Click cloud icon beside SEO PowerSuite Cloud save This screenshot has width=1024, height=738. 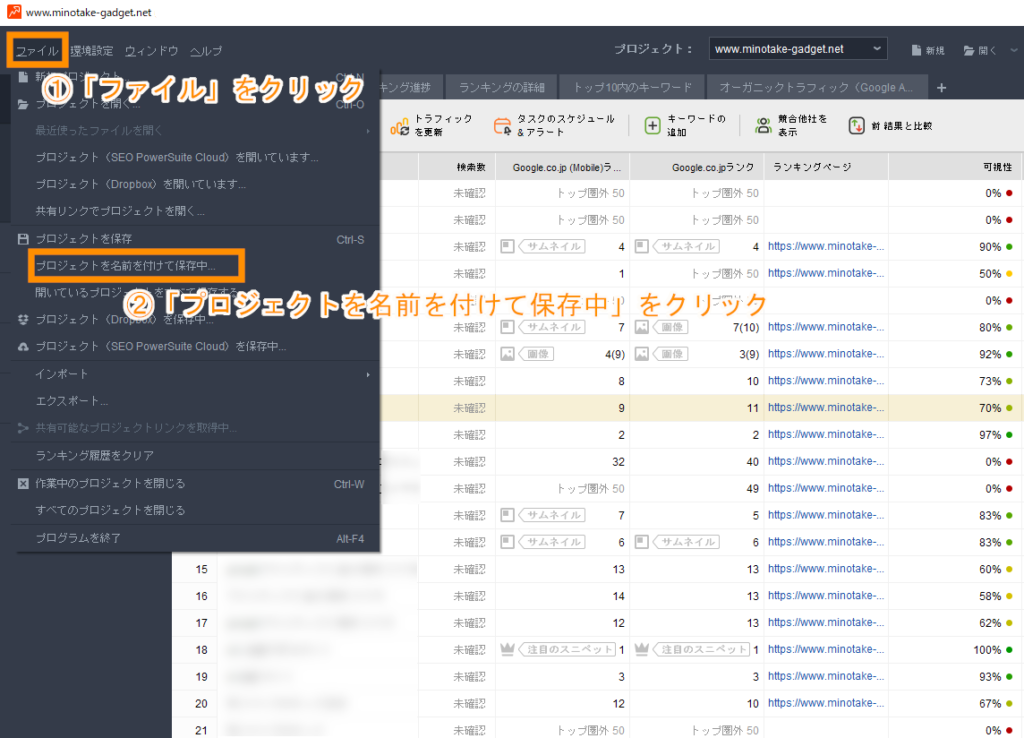click(24, 347)
